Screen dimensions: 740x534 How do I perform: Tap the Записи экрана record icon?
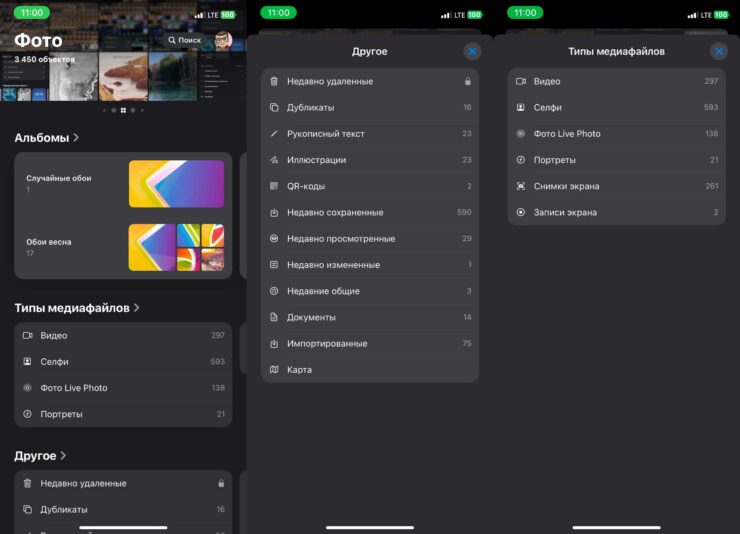pos(521,212)
